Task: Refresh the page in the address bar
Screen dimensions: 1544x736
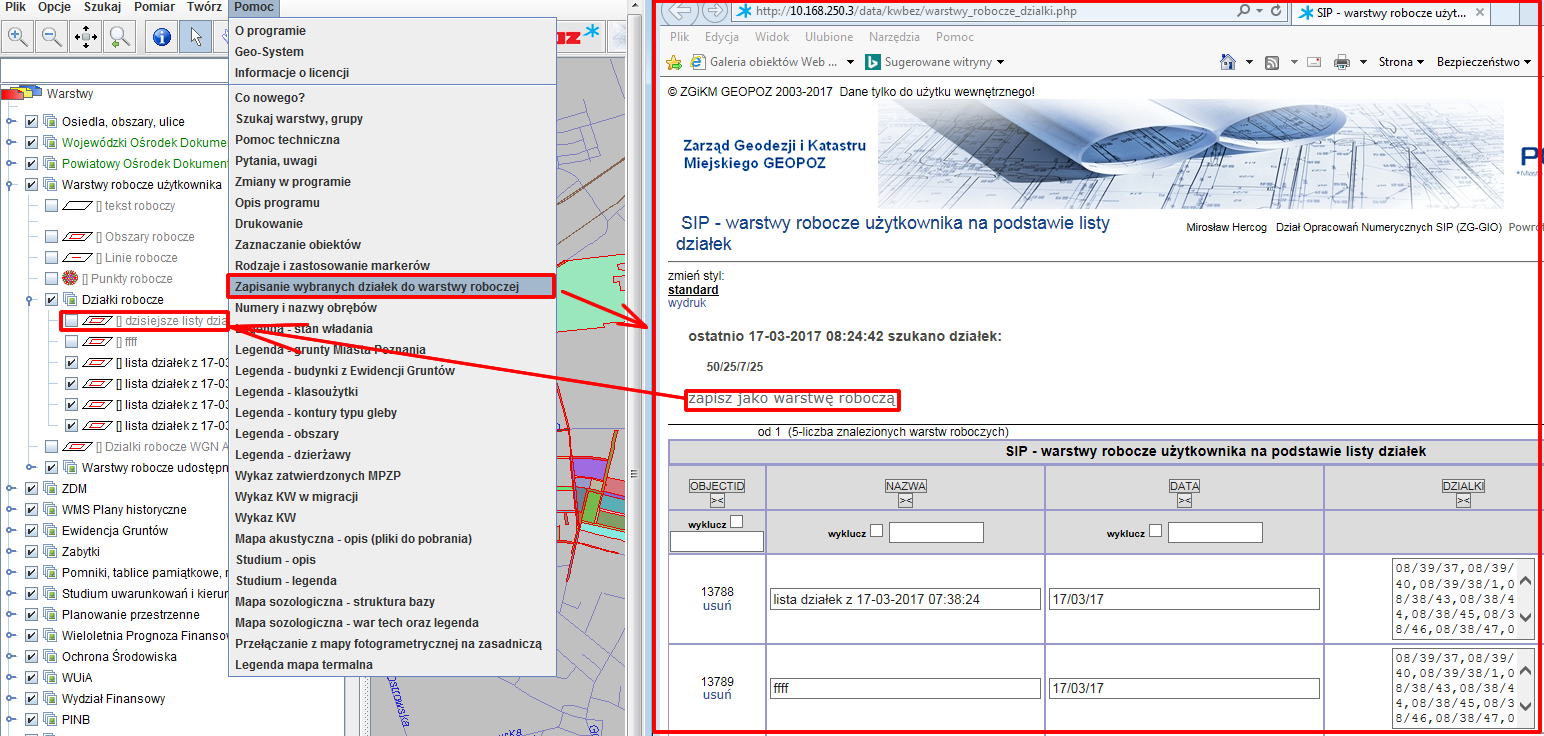Action: pyautogui.click(x=1276, y=11)
